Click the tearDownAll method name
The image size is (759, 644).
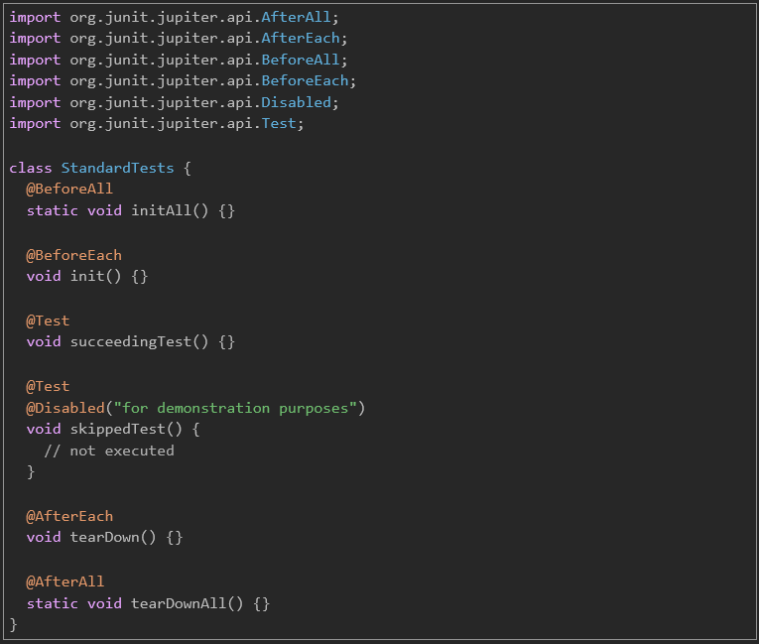point(178,603)
